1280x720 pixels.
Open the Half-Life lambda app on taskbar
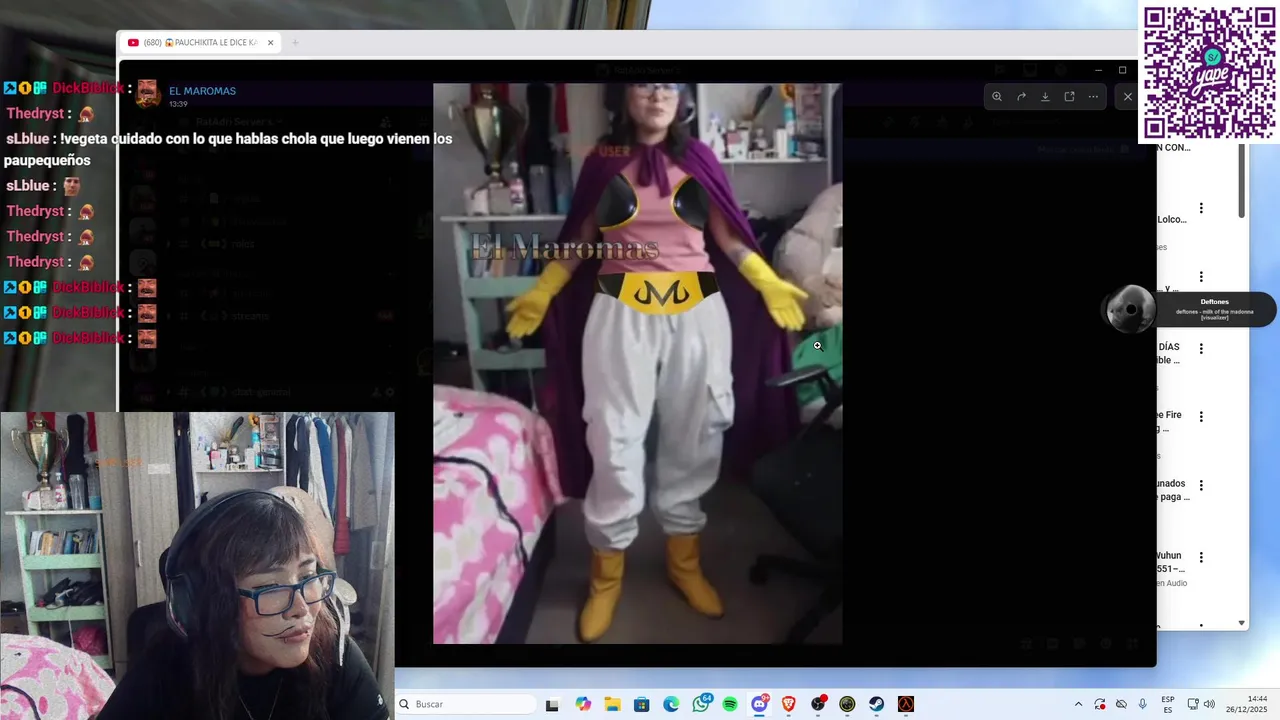pyautogui.click(x=906, y=704)
